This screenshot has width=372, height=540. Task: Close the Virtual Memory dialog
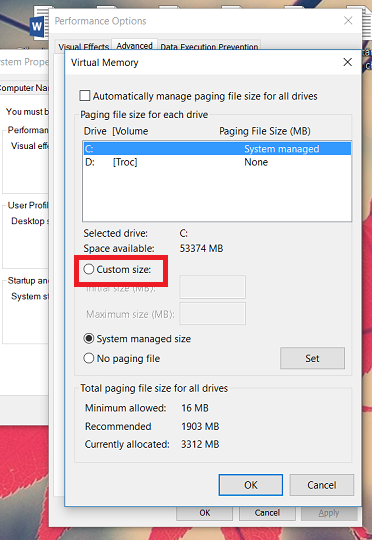(x=348, y=62)
